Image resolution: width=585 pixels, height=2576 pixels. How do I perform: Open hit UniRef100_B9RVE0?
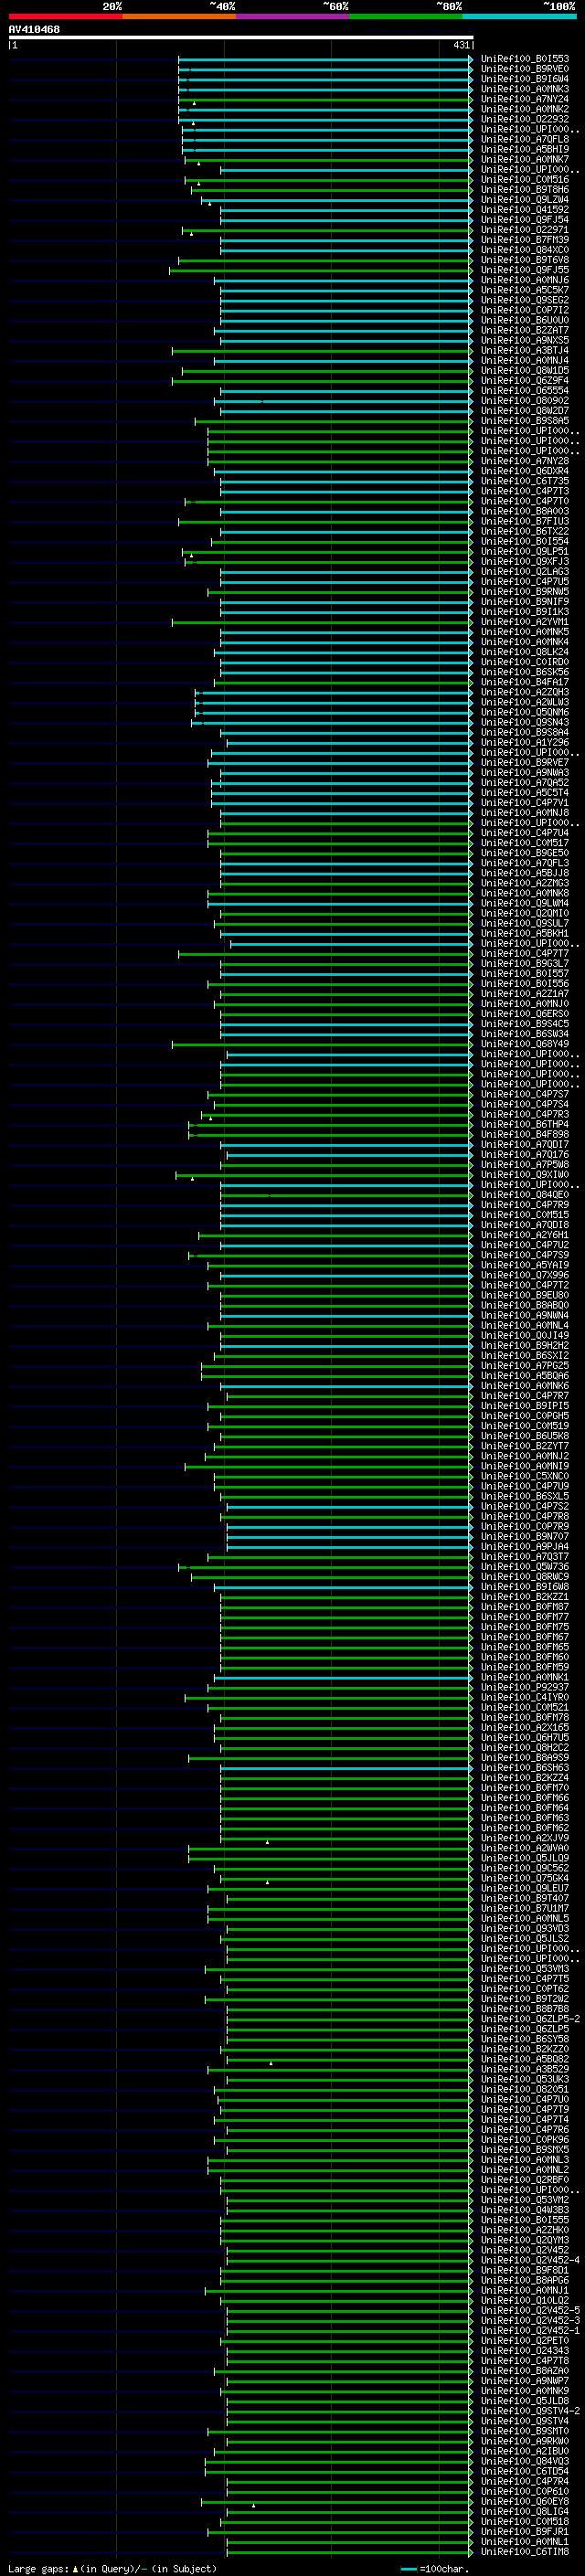[x=524, y=70]
